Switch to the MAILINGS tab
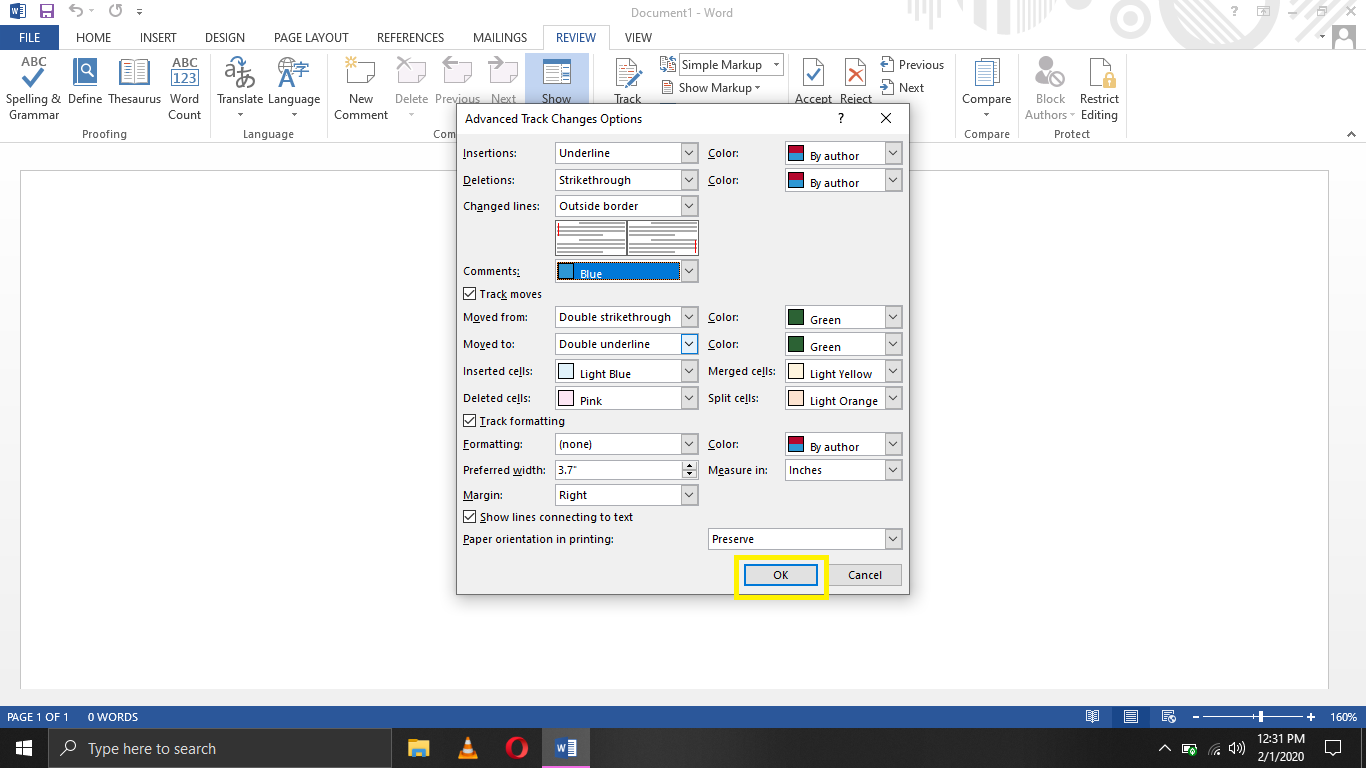The height and width of the screenshot is (768, 1366). click(x=499, y=38)
